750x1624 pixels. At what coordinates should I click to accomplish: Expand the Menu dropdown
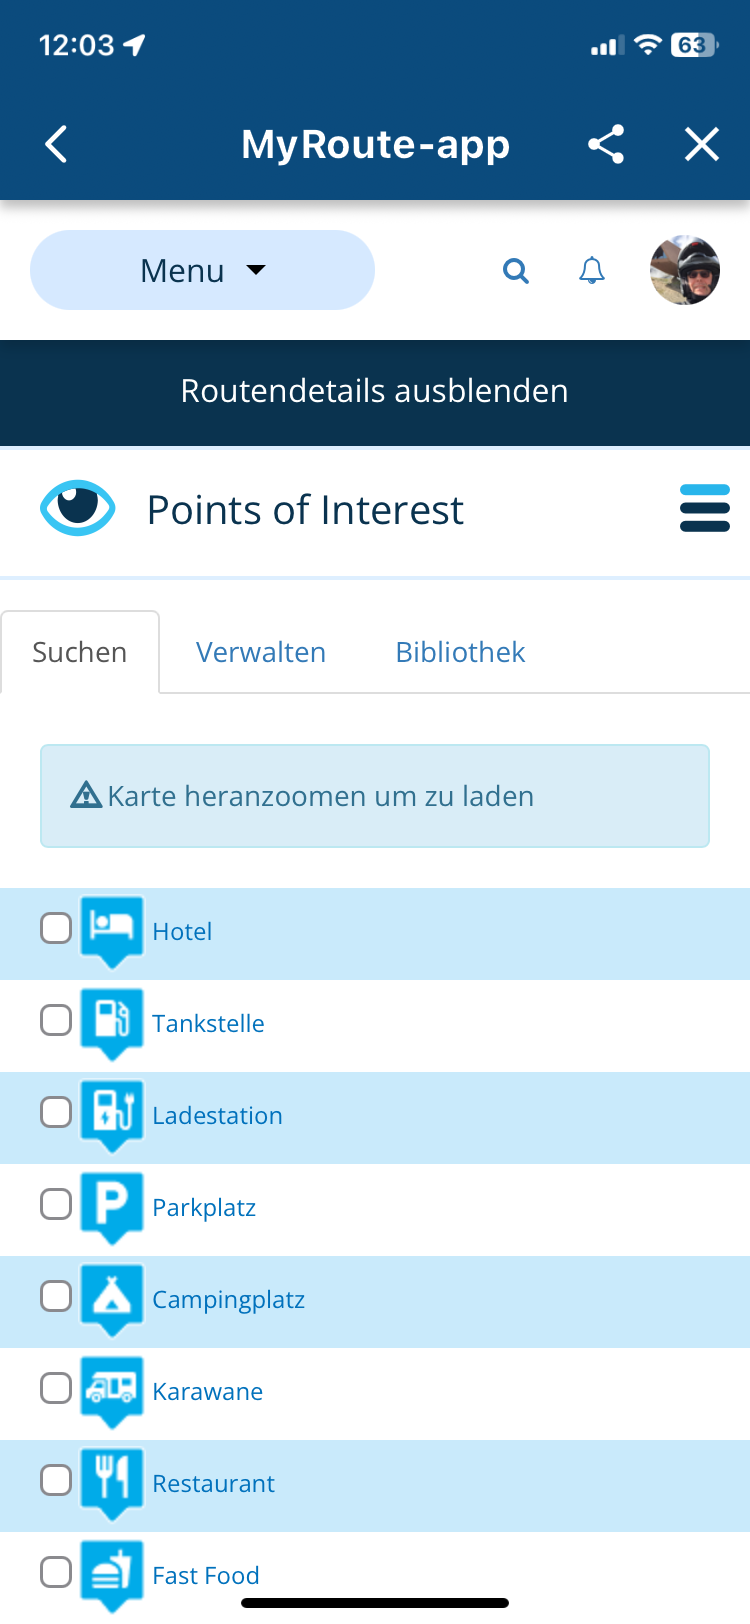202,270
